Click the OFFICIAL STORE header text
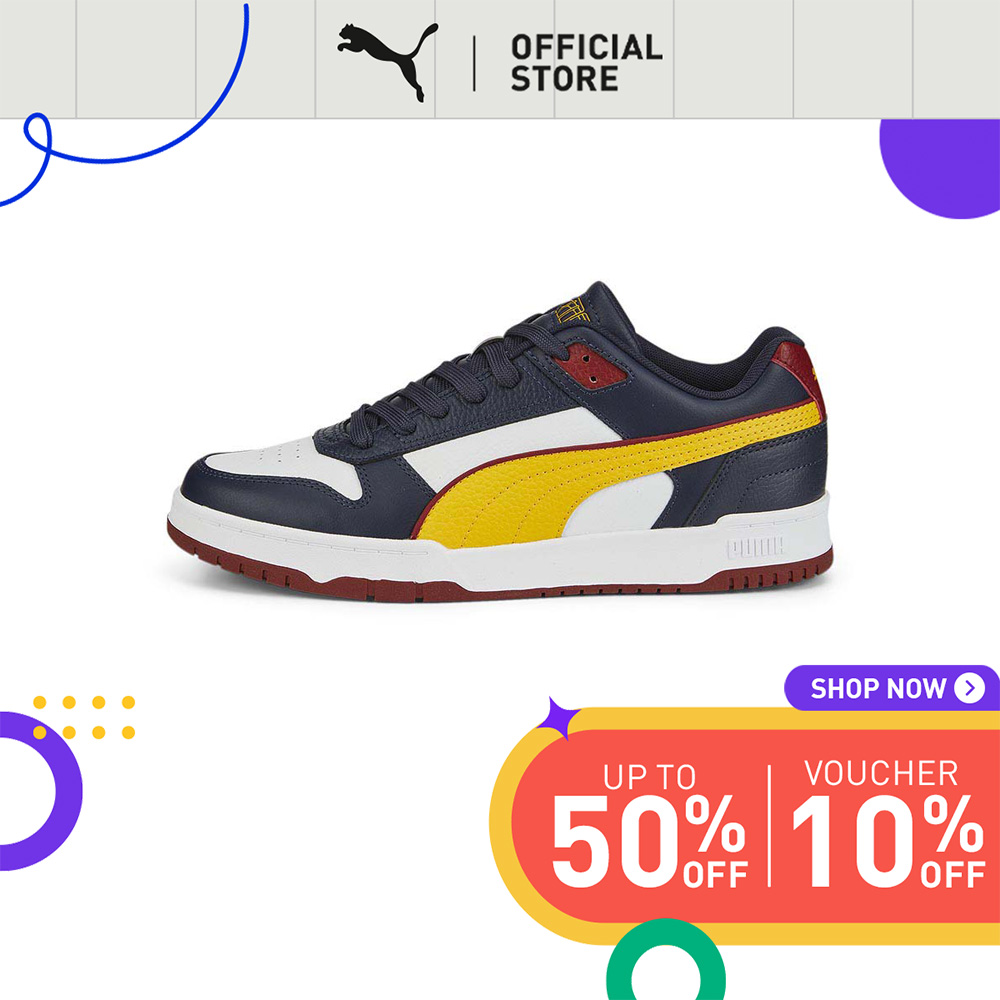This screenshot has height=1000, width=1000. (x=587, y=63)
